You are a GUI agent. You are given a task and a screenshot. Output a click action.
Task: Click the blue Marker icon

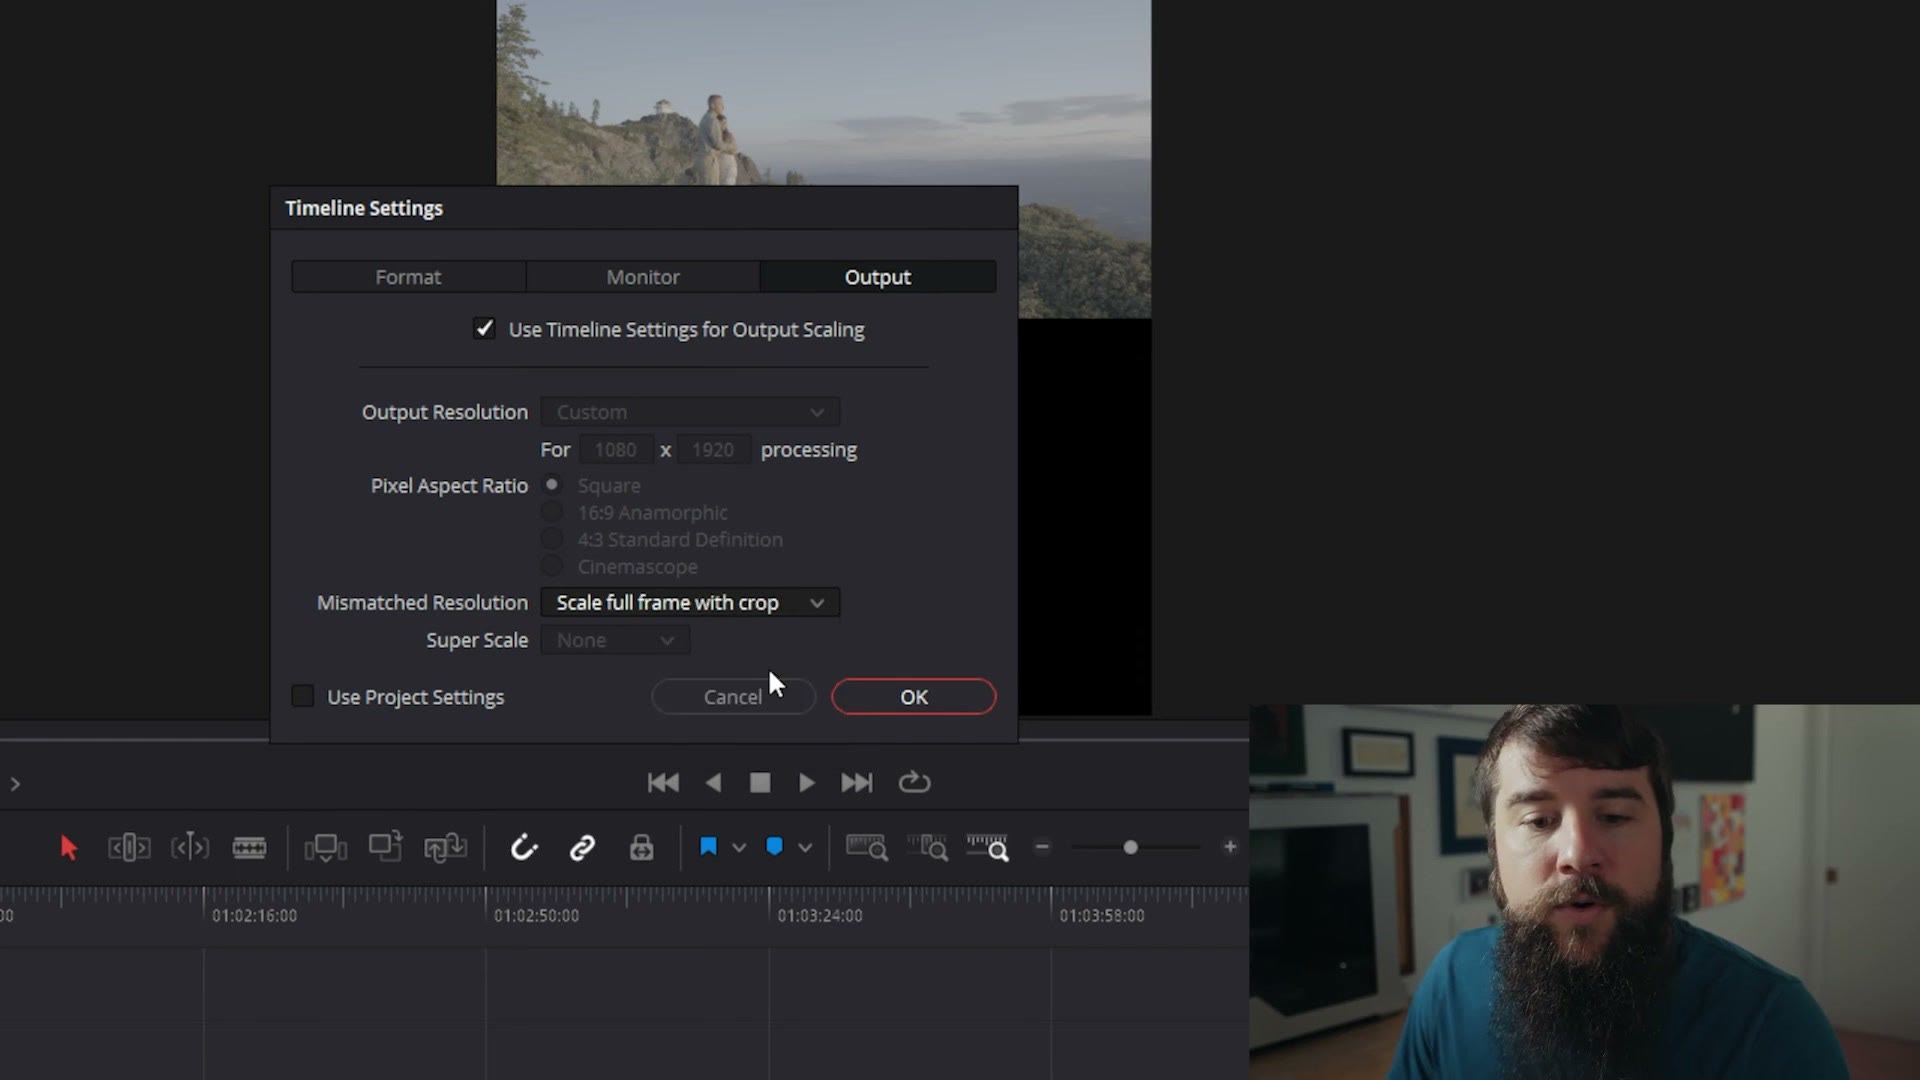774,847
